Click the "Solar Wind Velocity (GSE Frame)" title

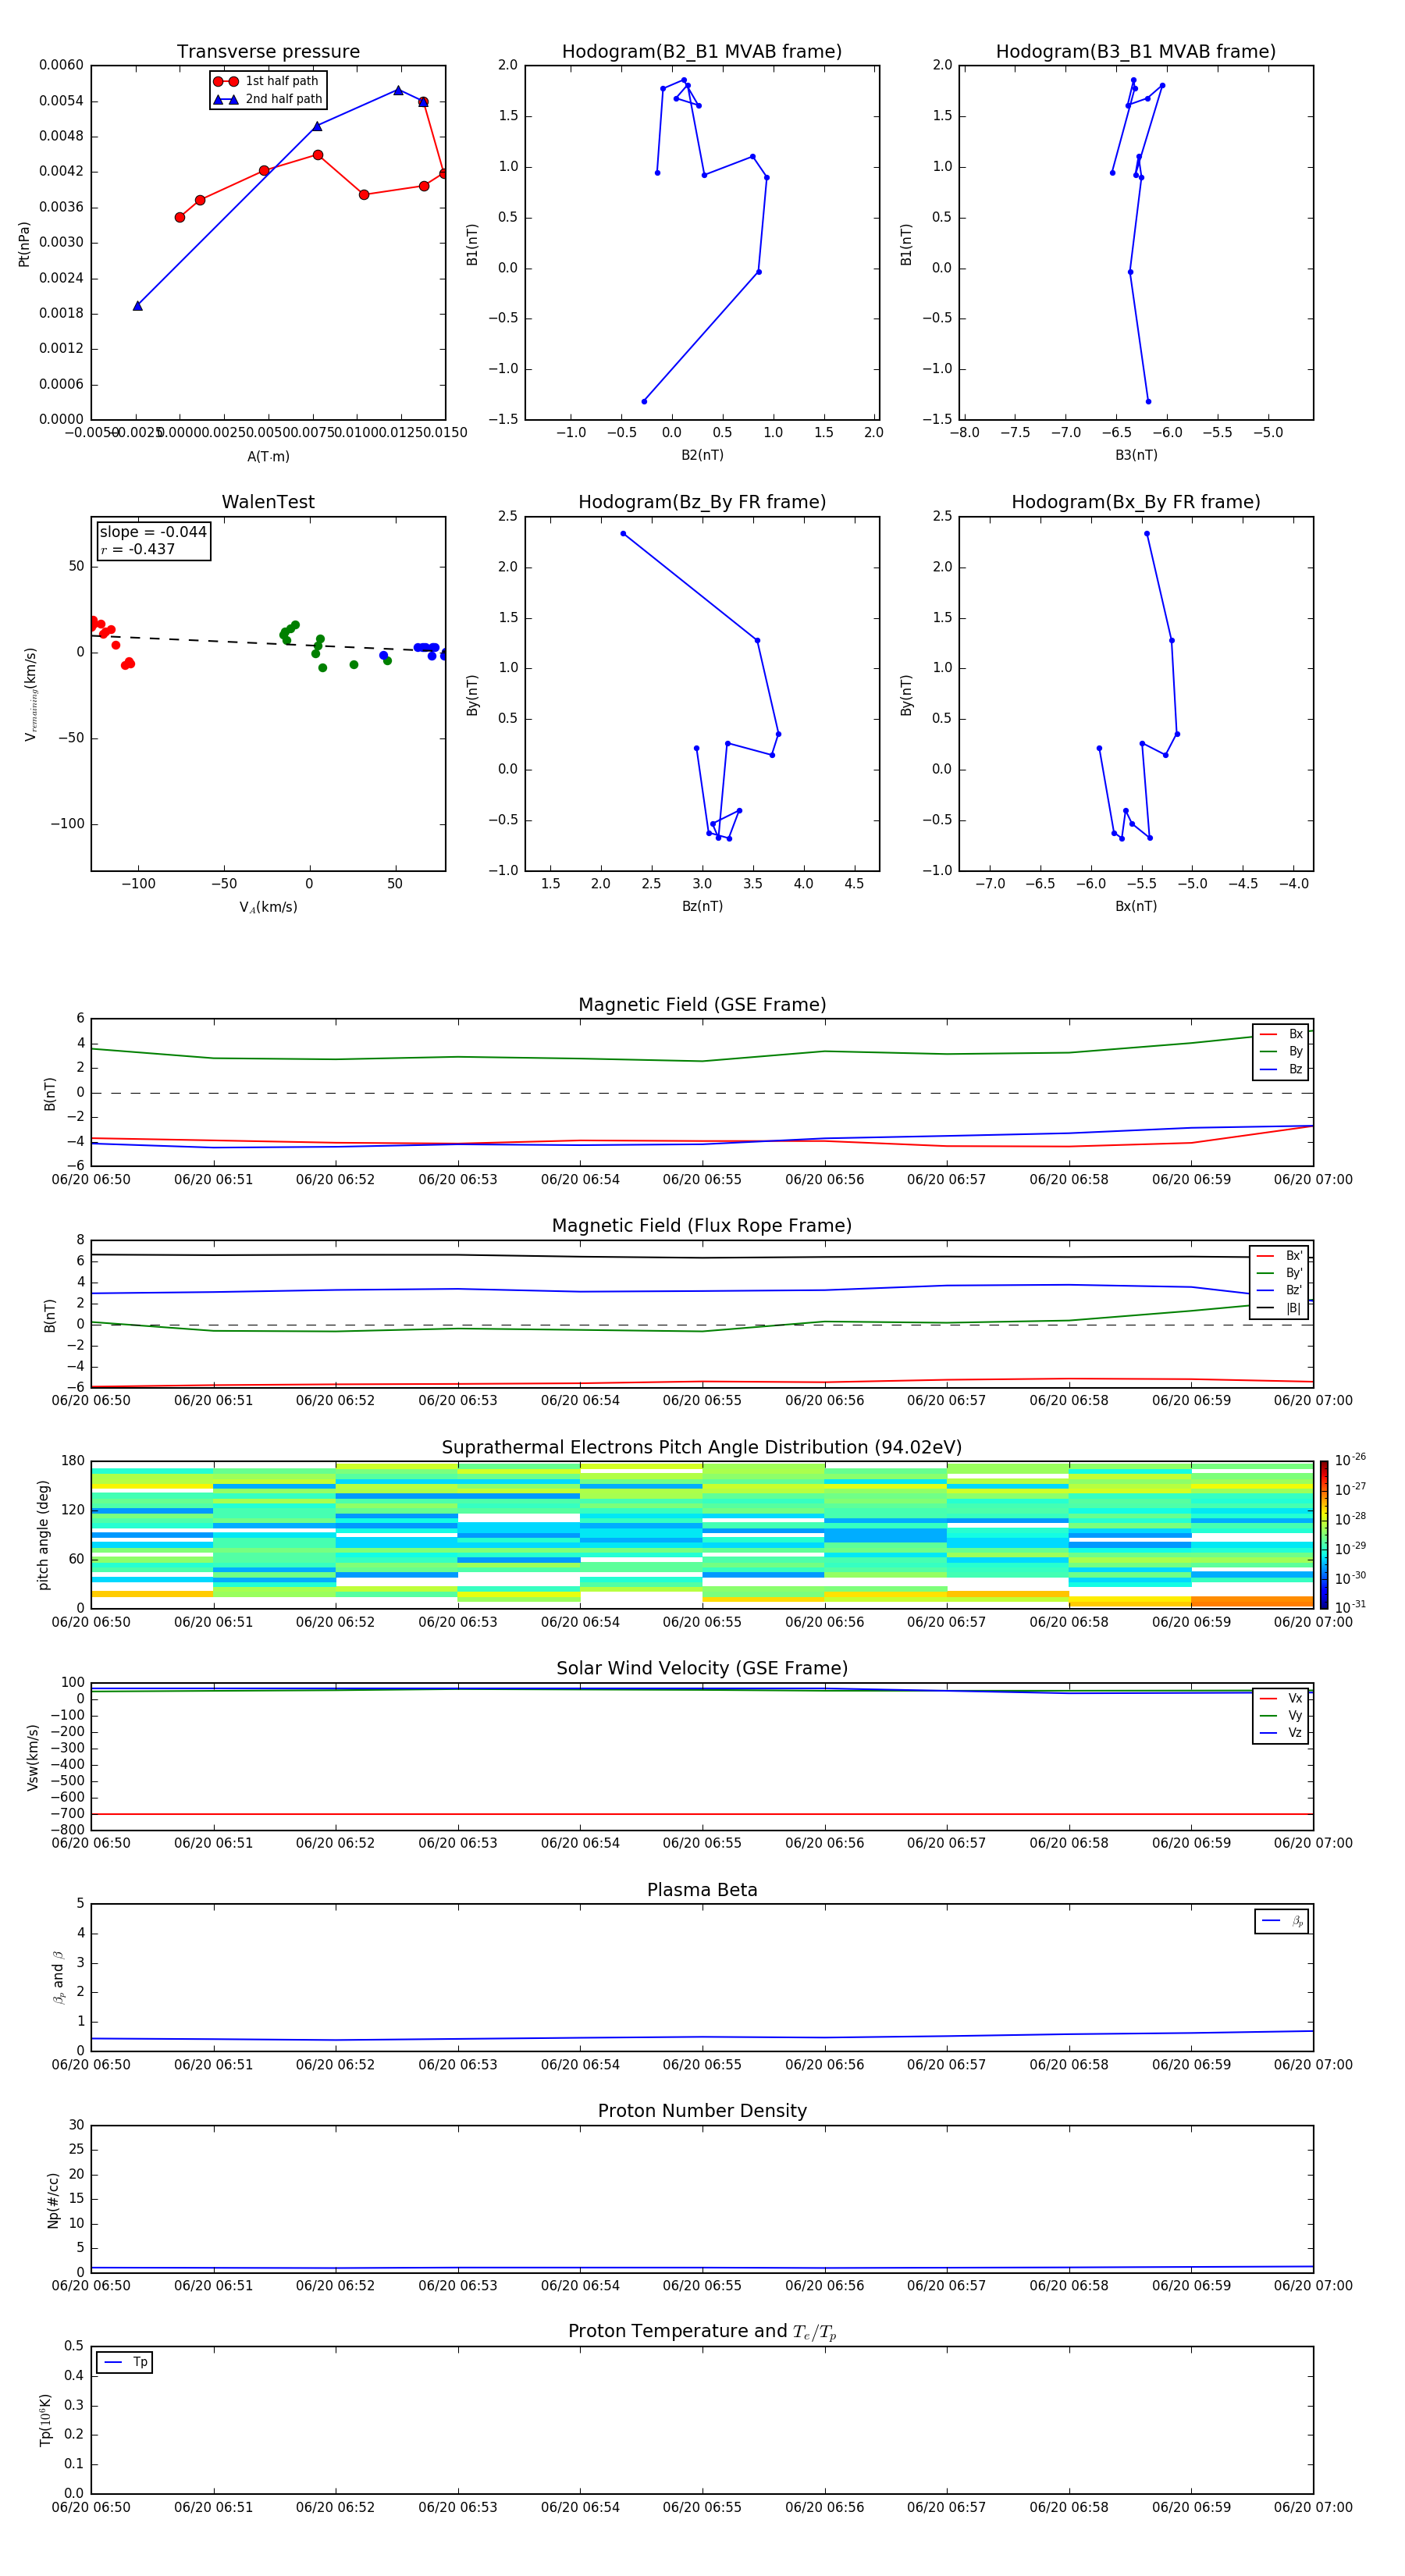pos(702,1669)
